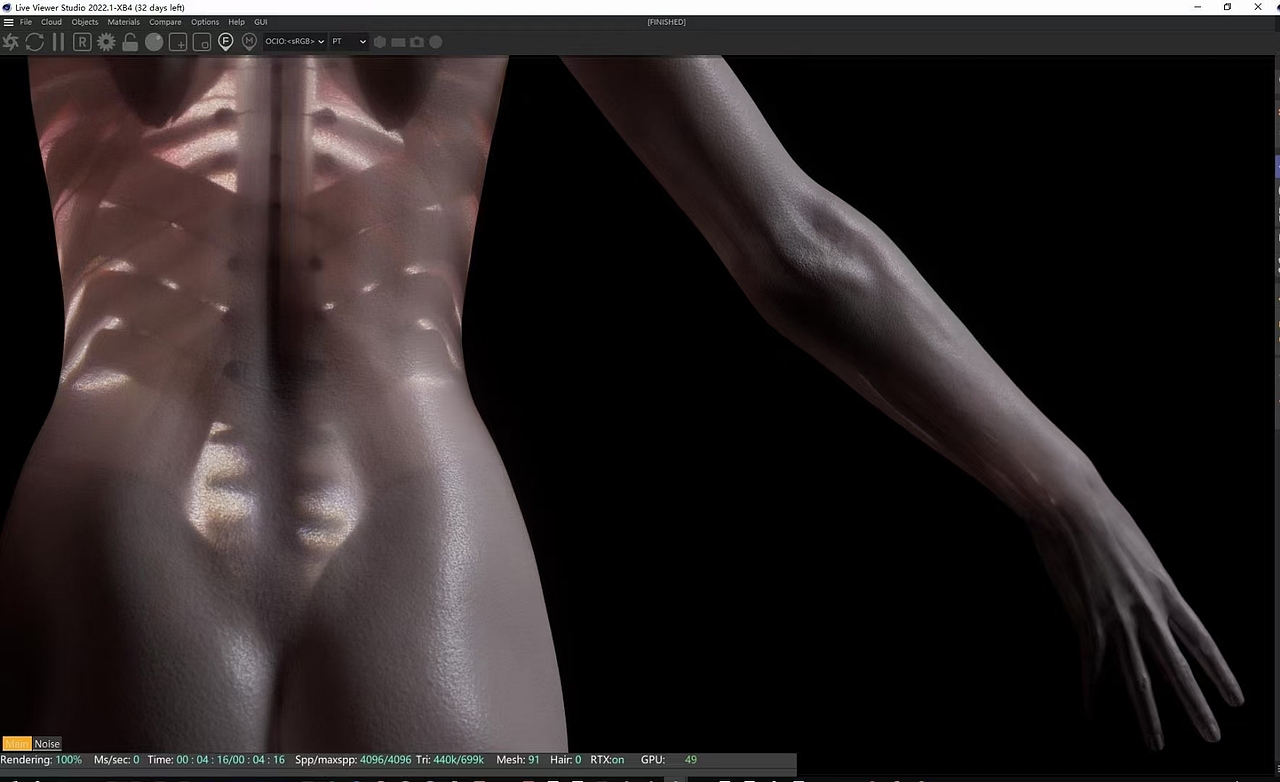Toggle clay mode sphere icon

154,42
